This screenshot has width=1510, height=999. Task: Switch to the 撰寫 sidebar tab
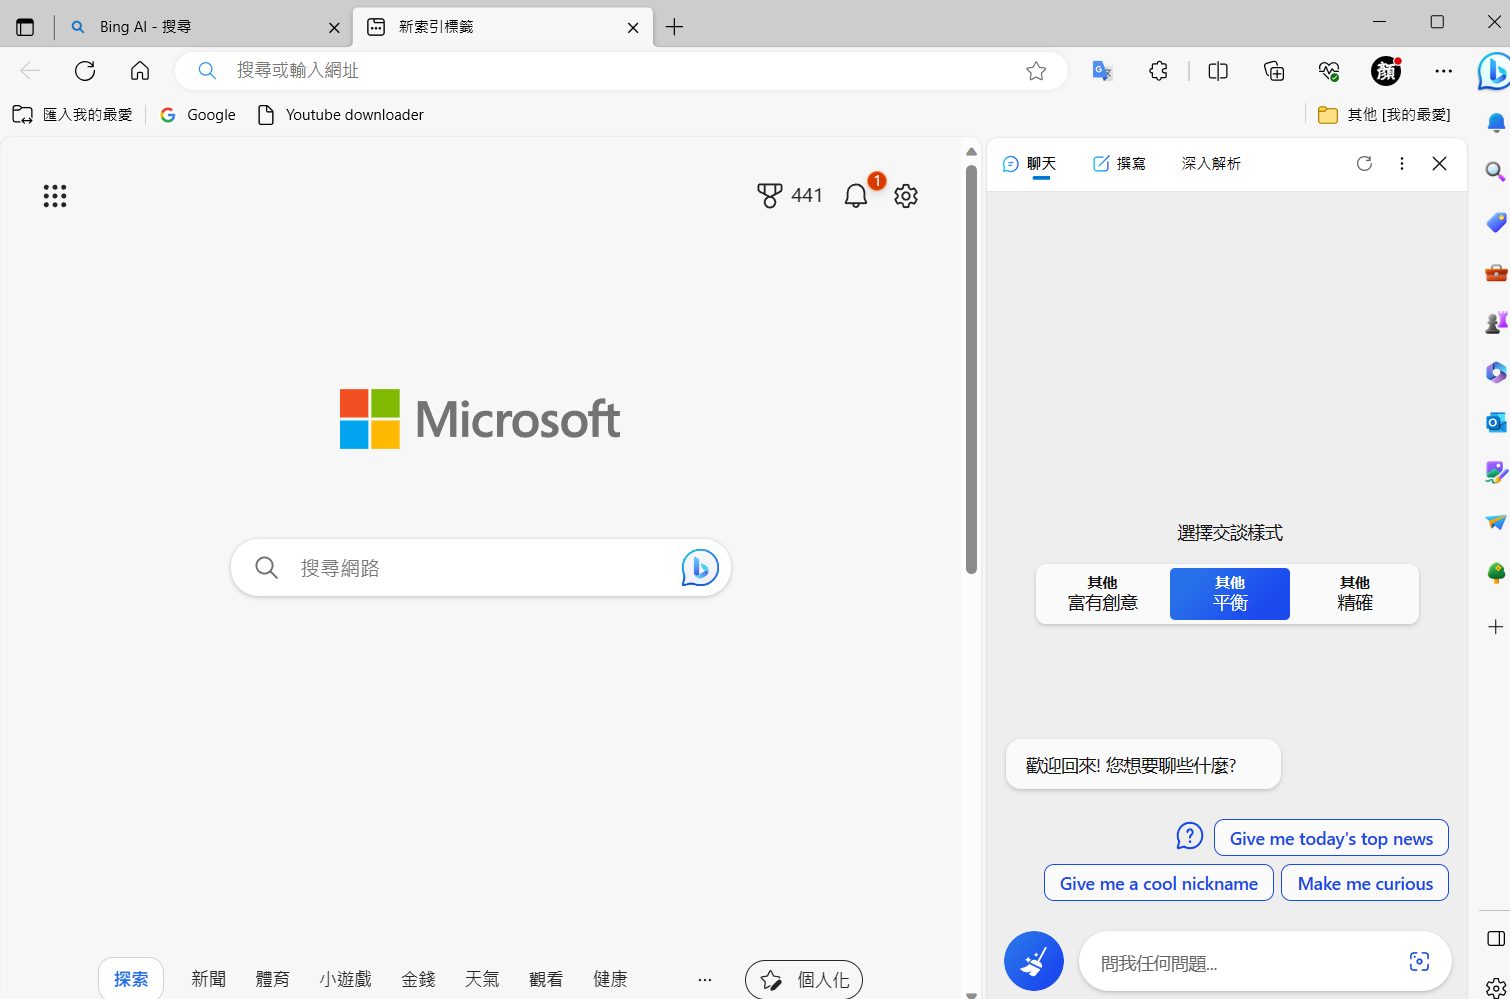pyautogui.click(x=1120, y=164)
